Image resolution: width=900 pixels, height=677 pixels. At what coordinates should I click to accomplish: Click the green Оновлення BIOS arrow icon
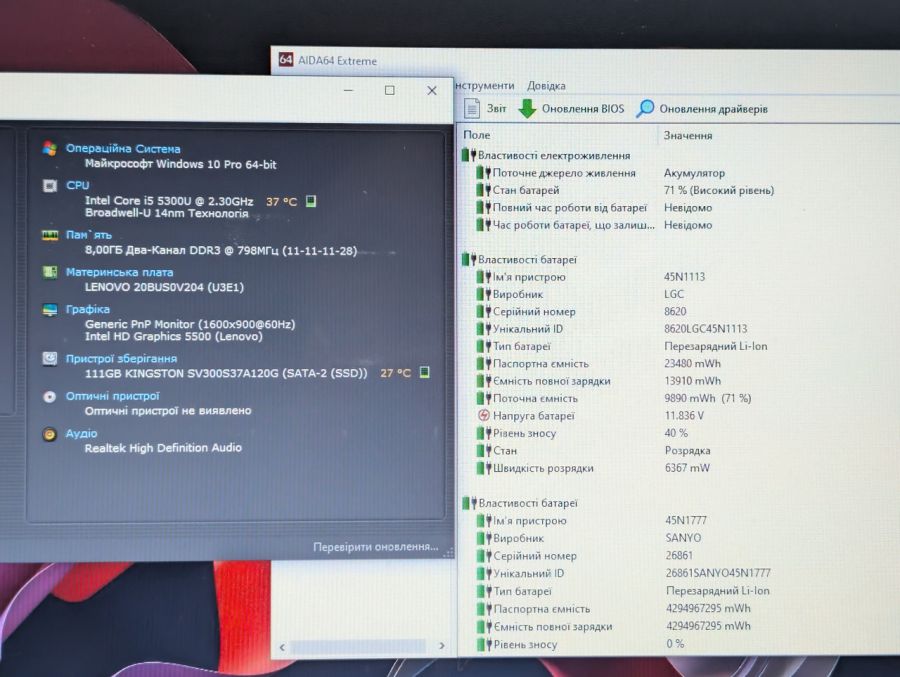(x=527, y=108)
